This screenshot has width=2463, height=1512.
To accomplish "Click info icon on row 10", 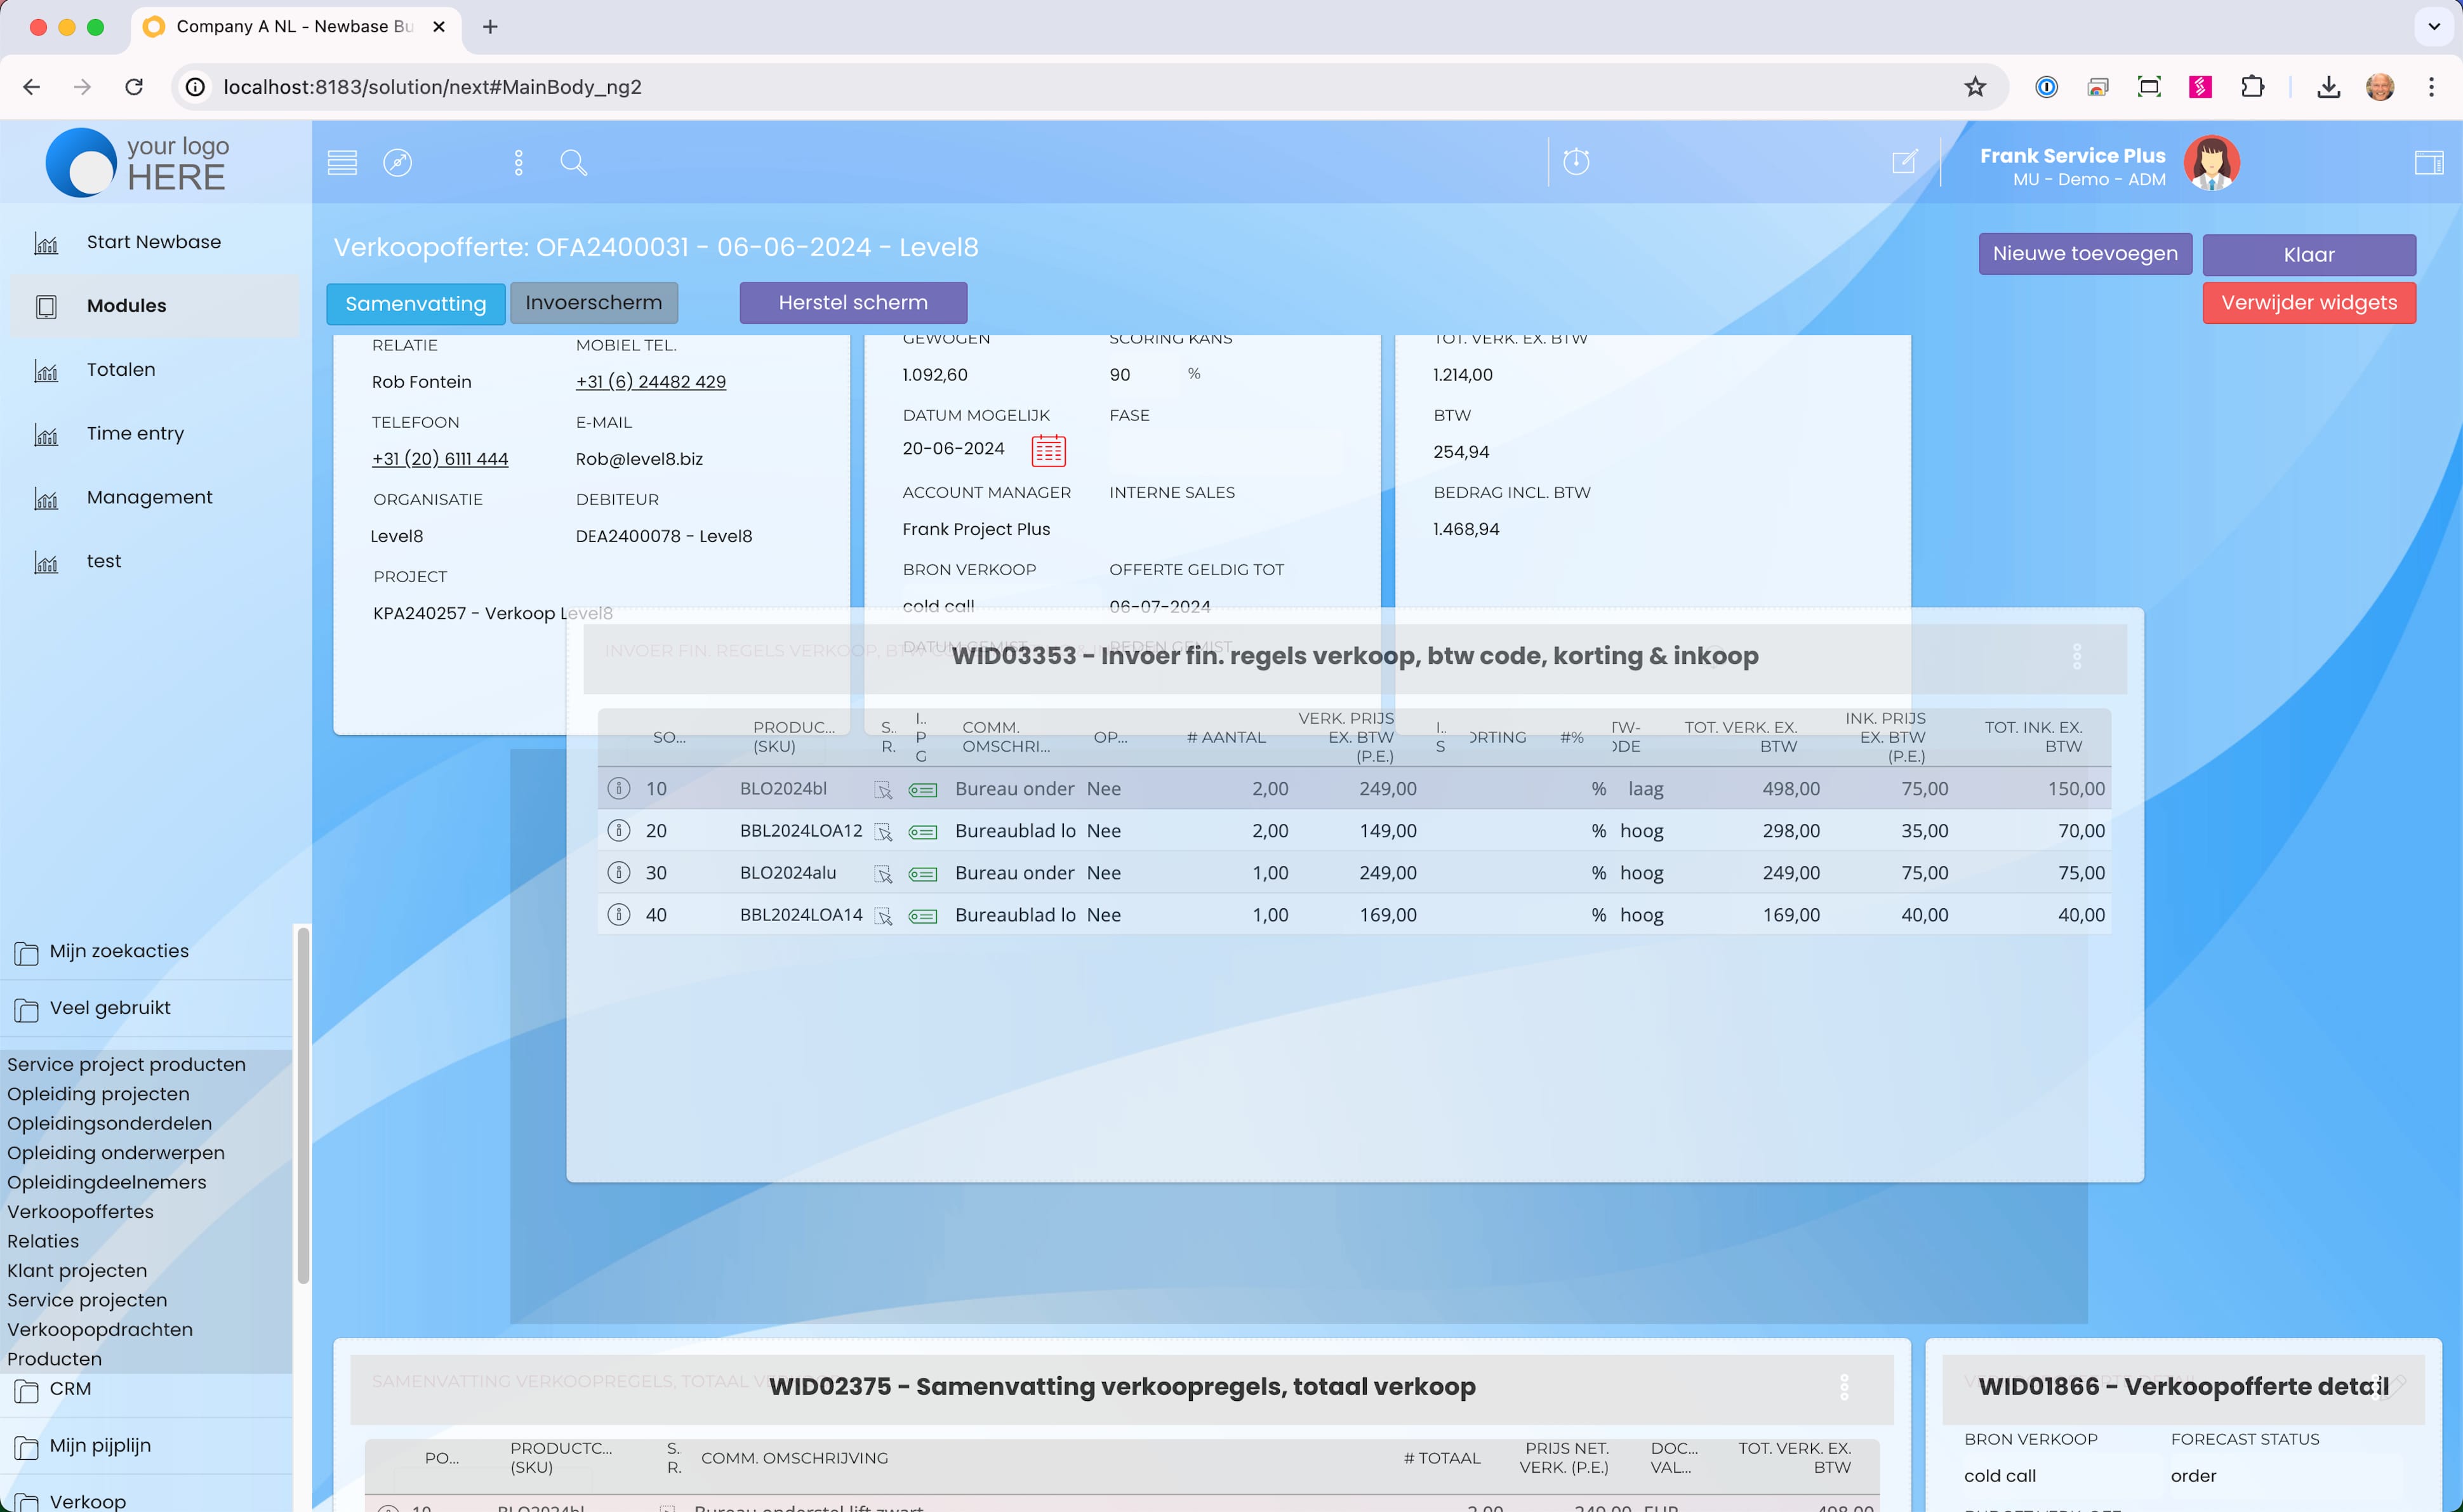I will tap(619, 788).
